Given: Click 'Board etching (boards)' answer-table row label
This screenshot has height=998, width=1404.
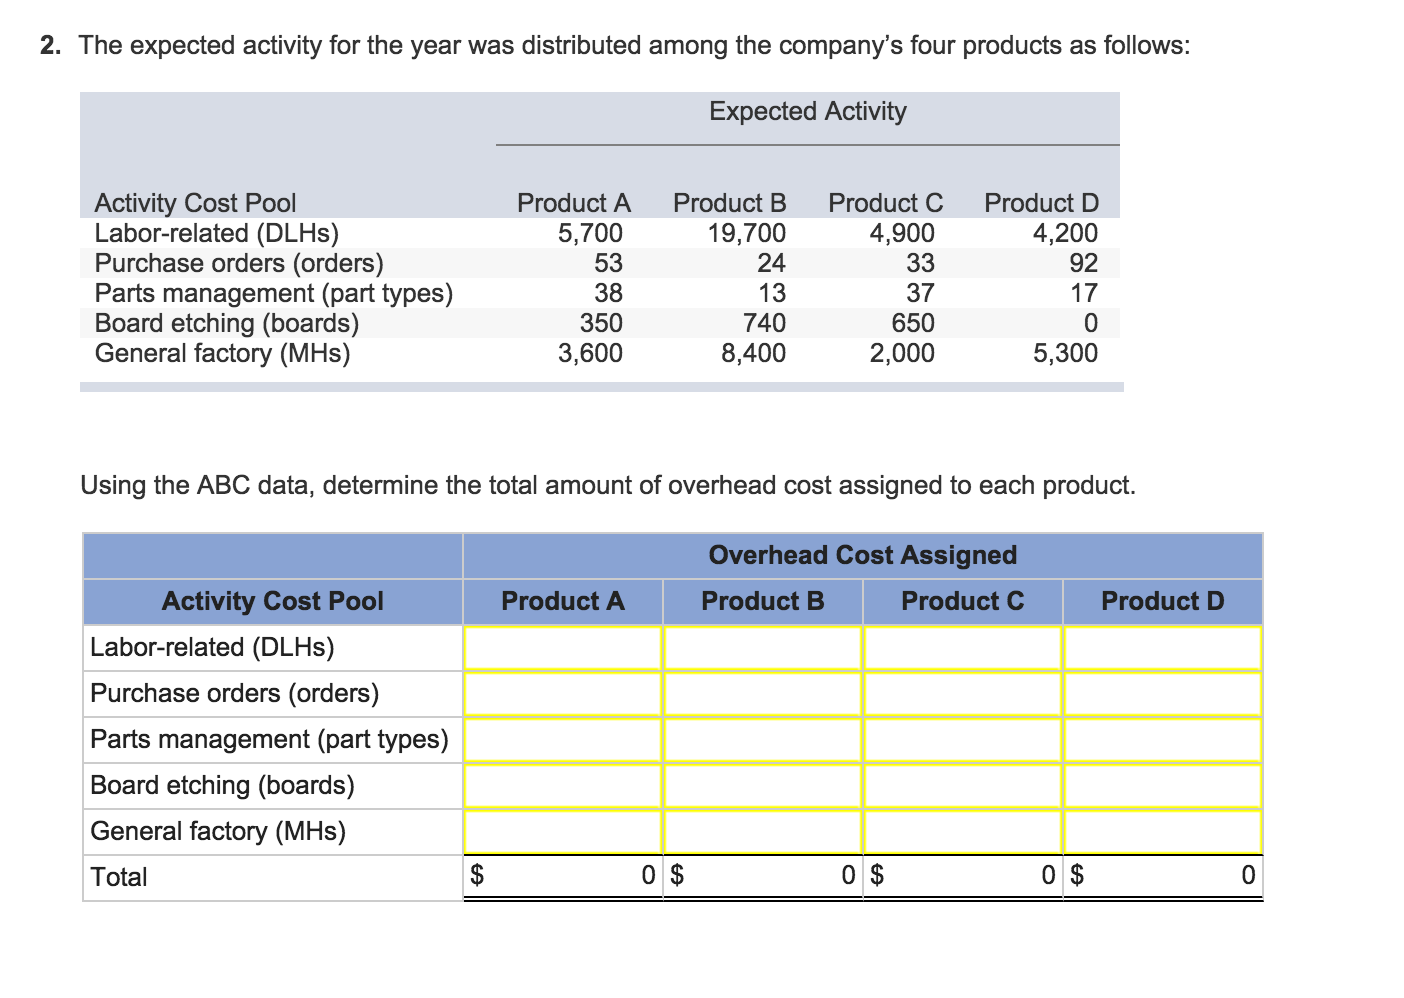Looking at the screenshot, I should point(222,785).
